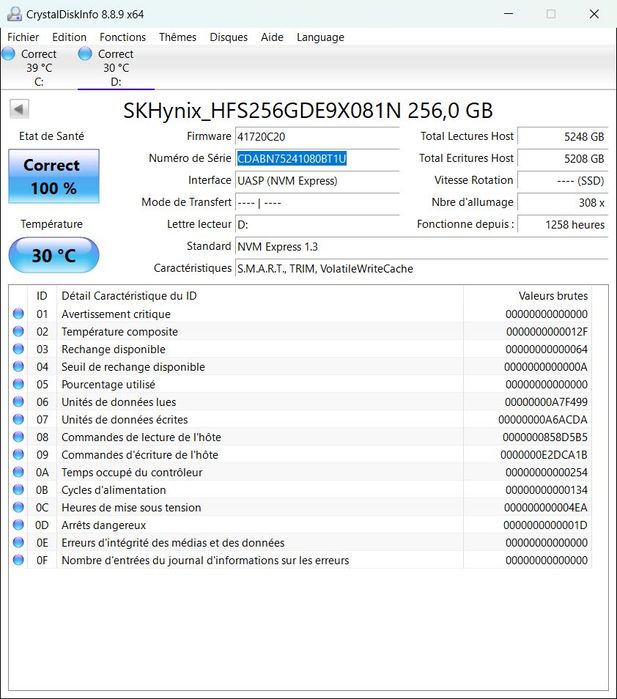617x699 pixels.
Task: Switch to the C: drive tab at 39 °C
Action: point(39,68)
